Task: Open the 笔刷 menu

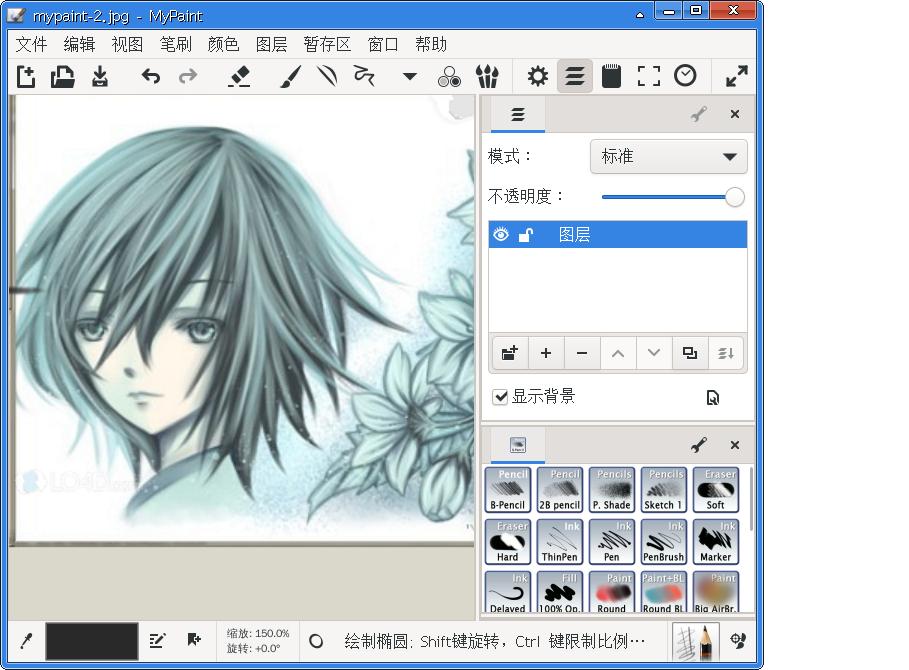Action: tap(175, 44)
